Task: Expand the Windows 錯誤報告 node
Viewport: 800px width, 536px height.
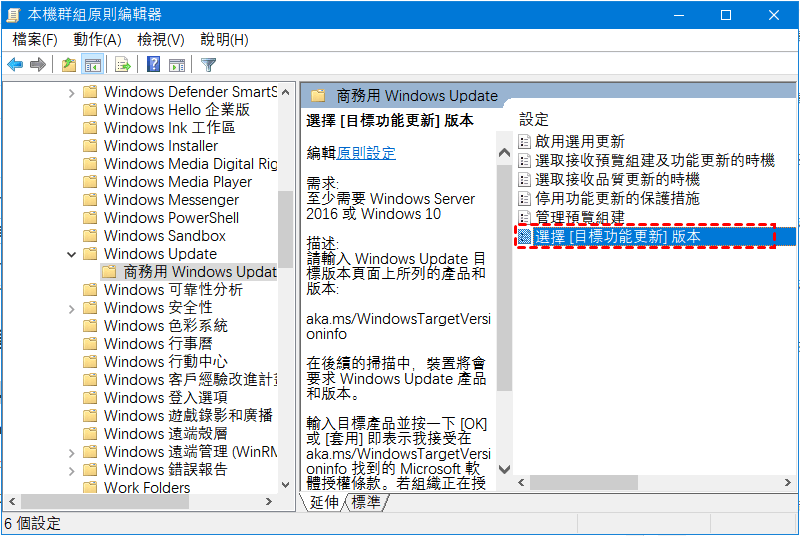Action: 71,471
